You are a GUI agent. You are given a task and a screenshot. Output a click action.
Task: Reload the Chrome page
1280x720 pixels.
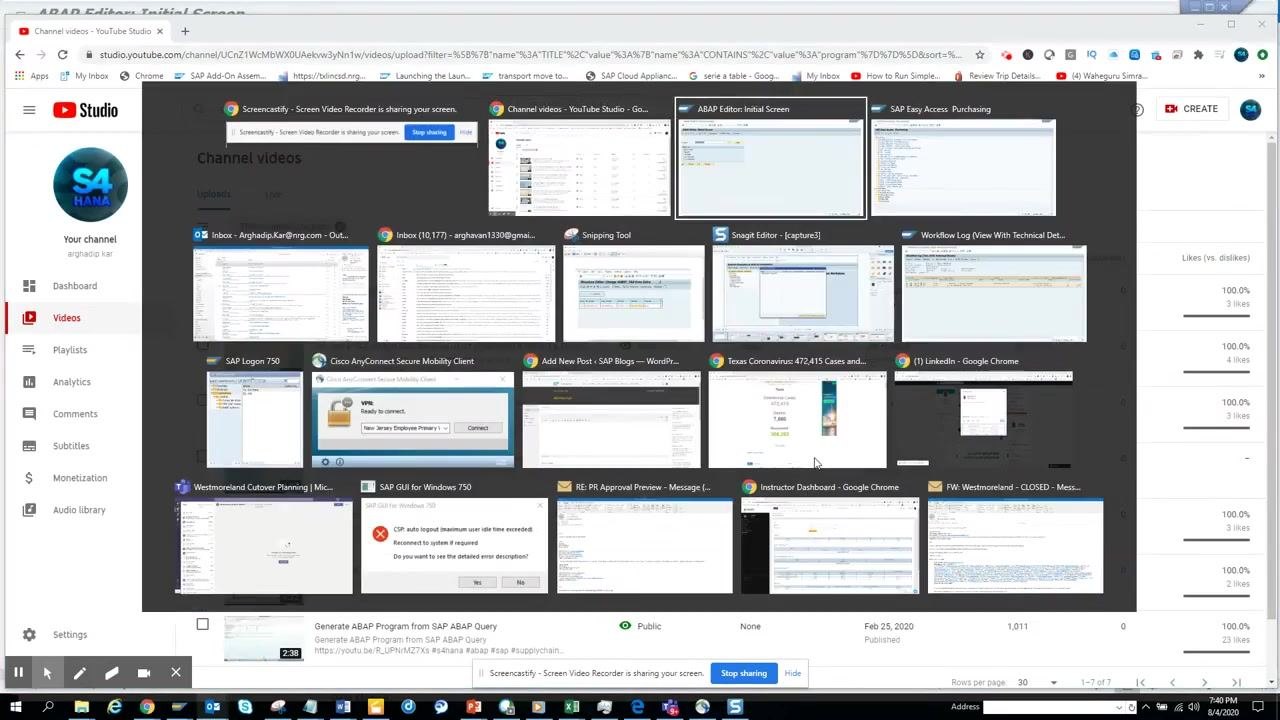click(62, 55)
